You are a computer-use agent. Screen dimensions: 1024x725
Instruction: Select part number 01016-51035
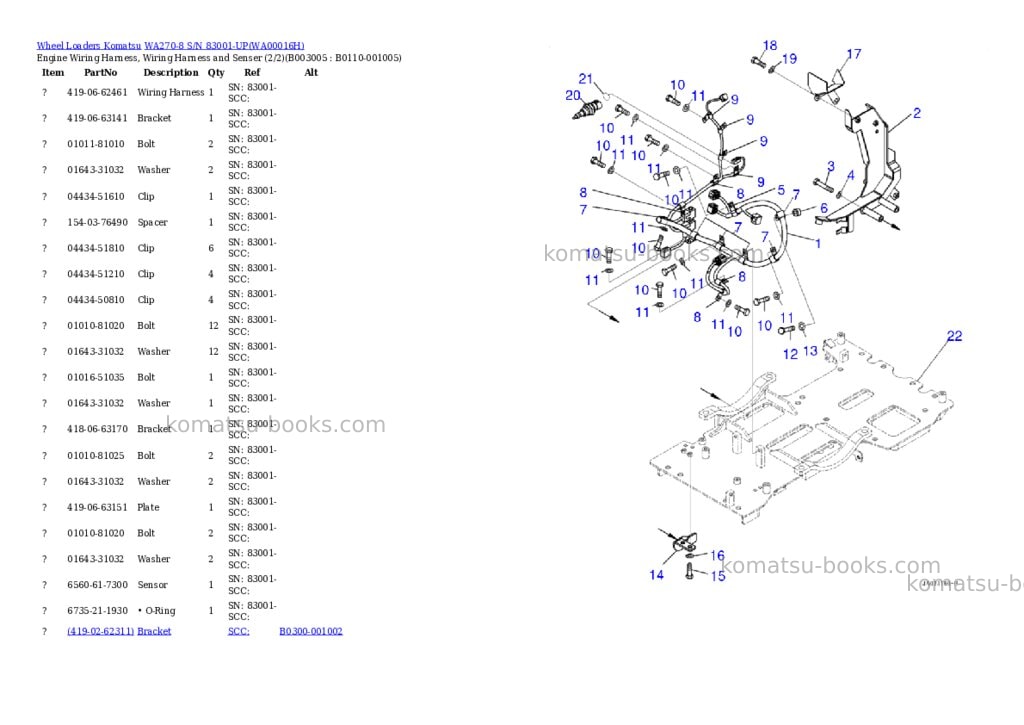95,377
